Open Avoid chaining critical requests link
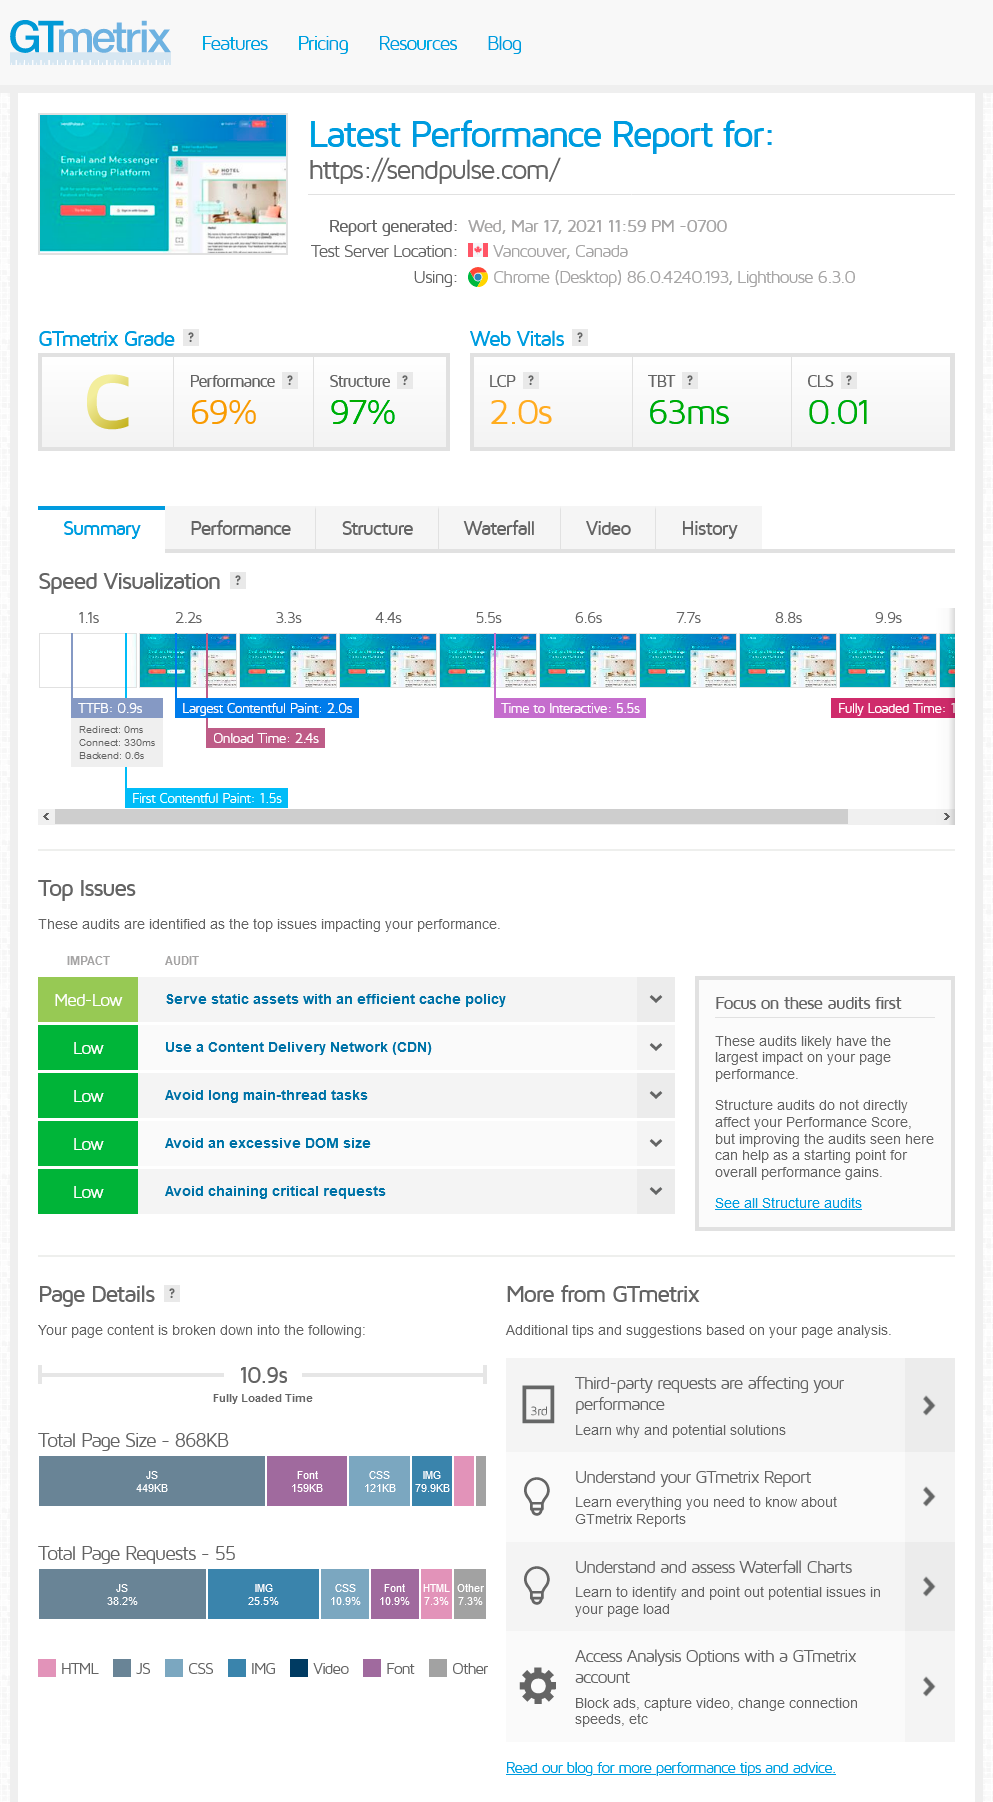993x1802 pixels. [x=275, y=1191]
